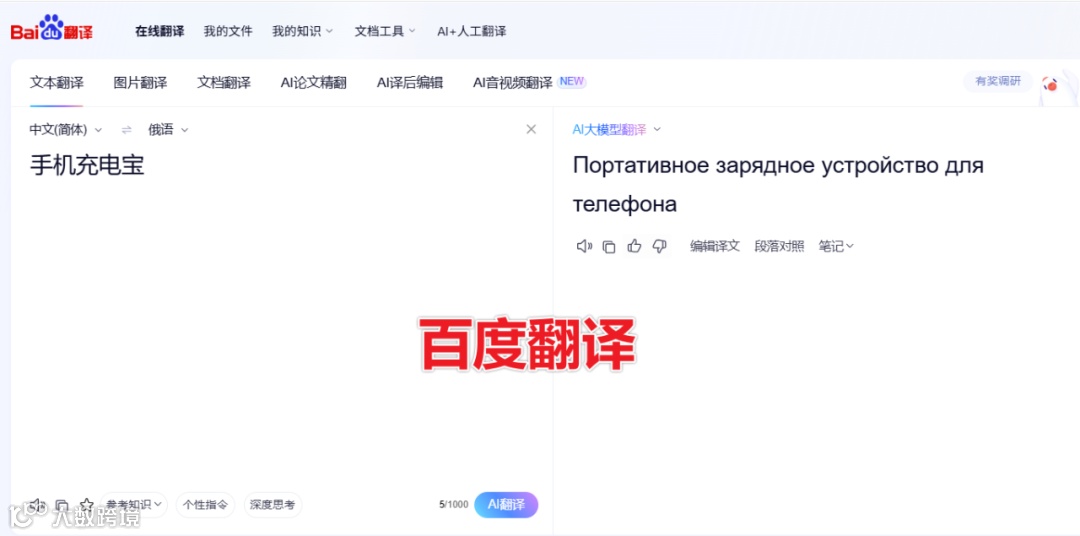The width and height of the screenshot is (1080, 536).
Task: Click the AI翻译 button
Action: [x=506, y=504]
